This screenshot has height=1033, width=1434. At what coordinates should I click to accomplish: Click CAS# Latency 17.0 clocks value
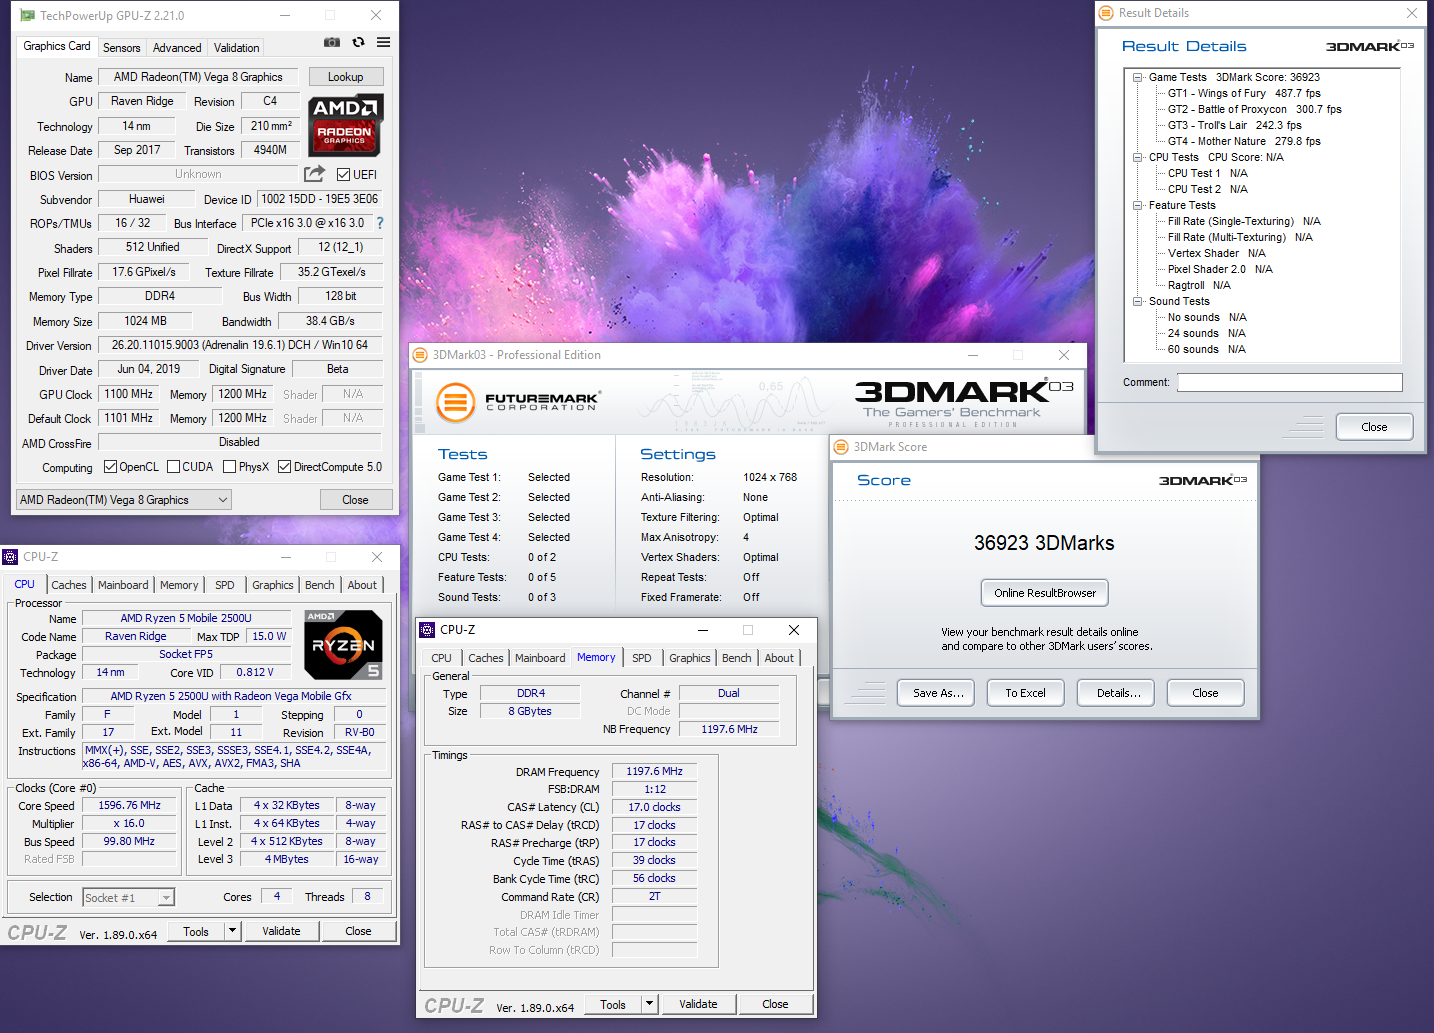pyautogui.click(x=654, y=807)
